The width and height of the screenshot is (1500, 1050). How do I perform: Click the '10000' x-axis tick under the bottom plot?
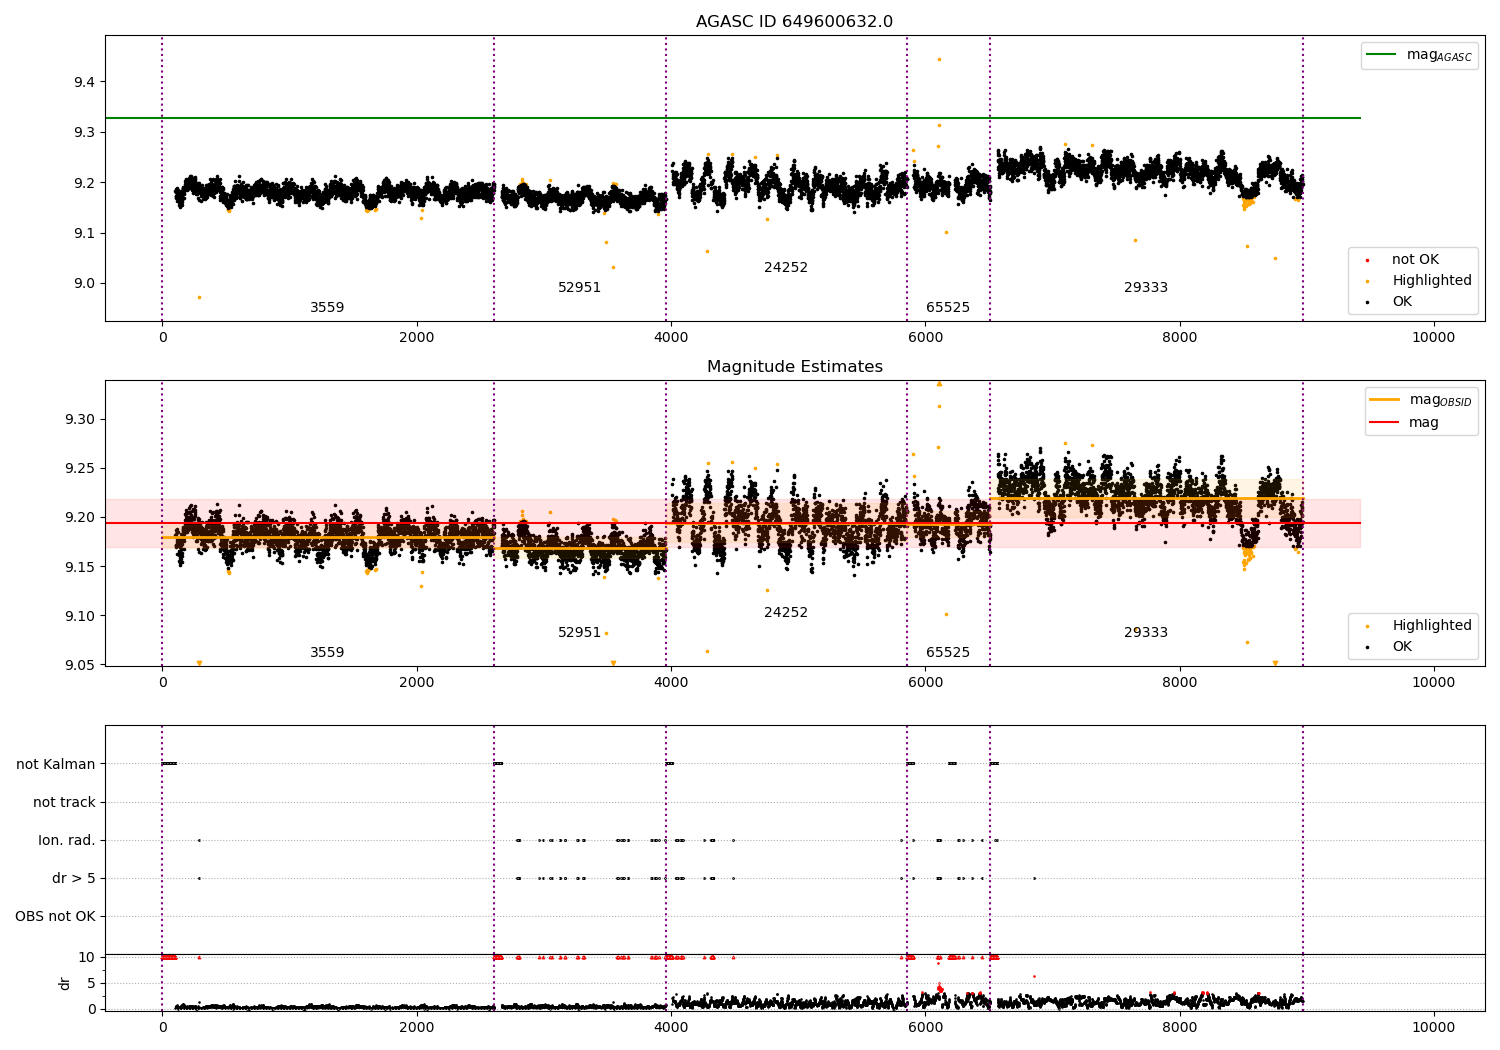1434,1028
